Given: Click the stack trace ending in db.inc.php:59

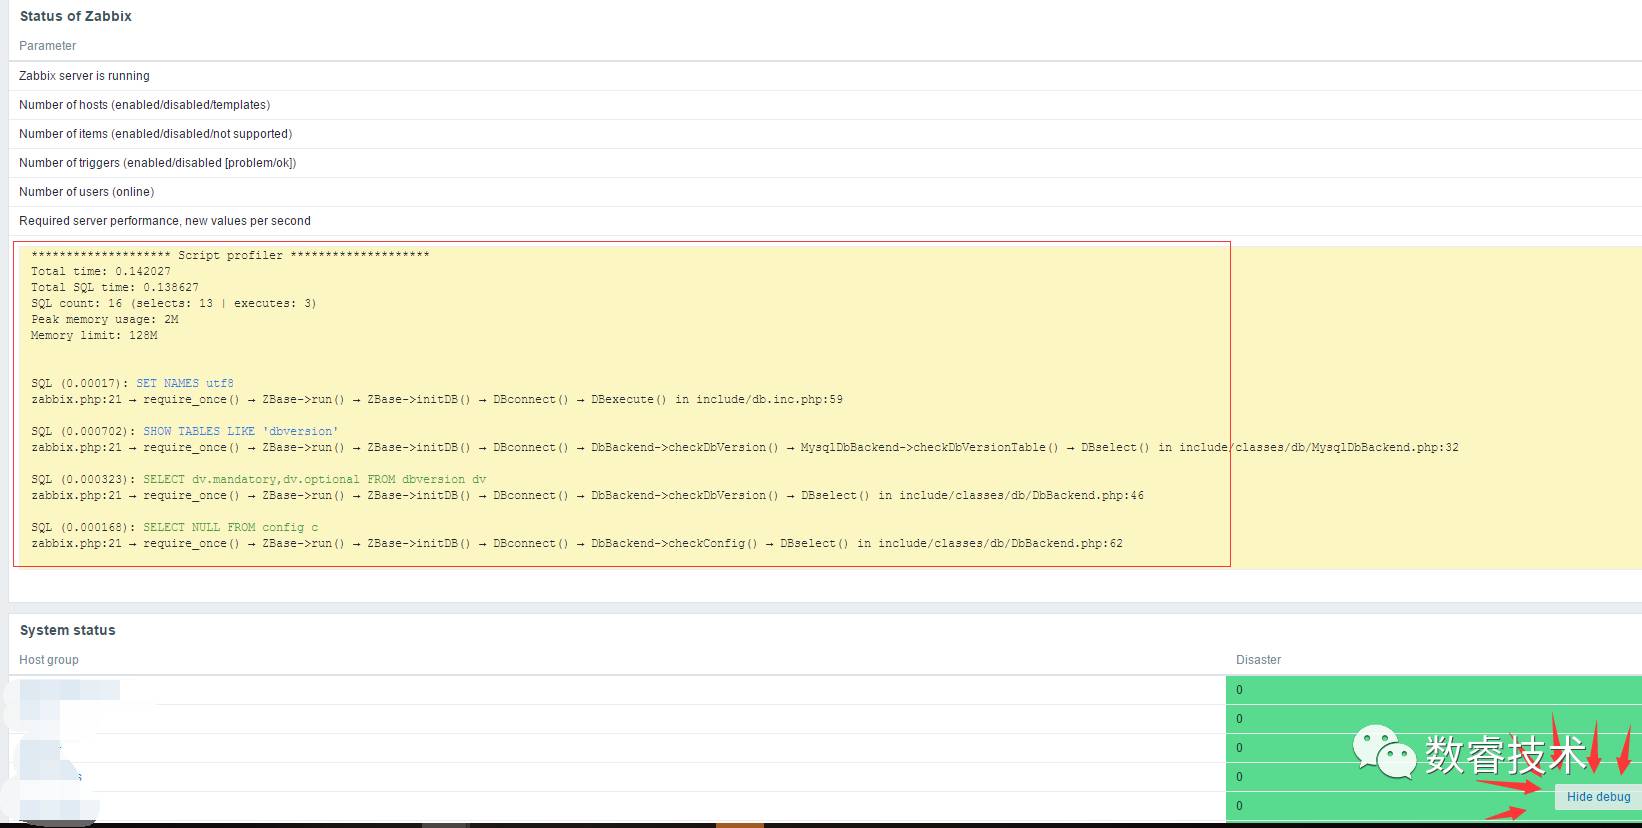Looking at the screenshot, I should [x=437, y=399].
